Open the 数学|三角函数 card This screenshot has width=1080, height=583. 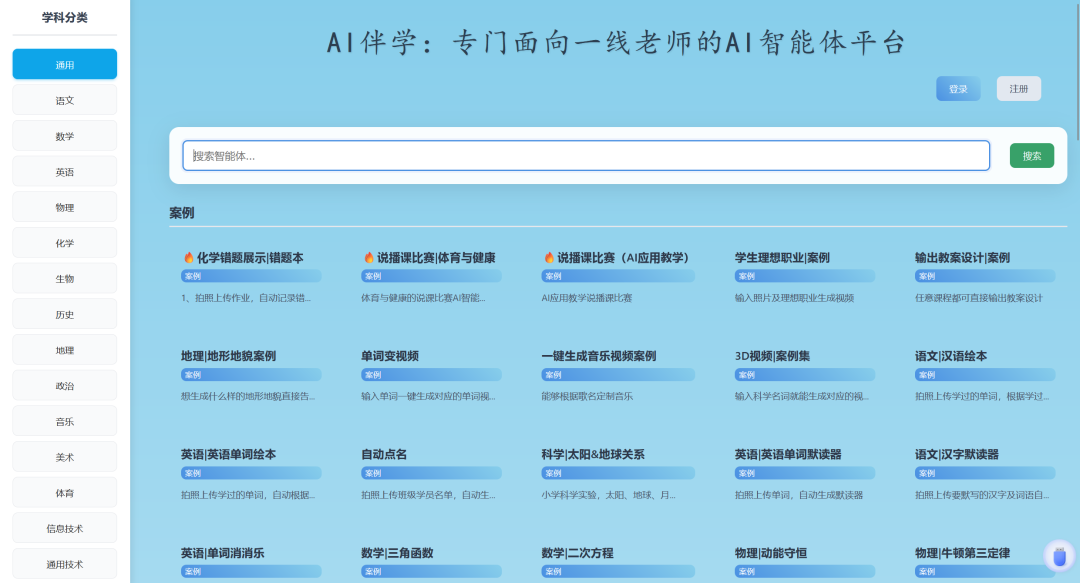coord(397,553)
